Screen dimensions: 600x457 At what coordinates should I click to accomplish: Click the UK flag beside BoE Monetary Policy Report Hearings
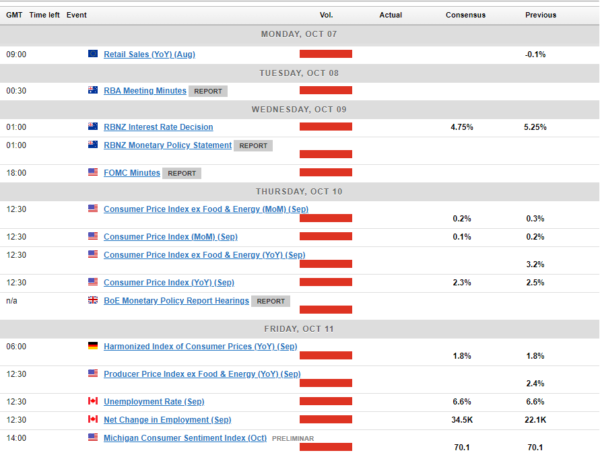point(93,300)
